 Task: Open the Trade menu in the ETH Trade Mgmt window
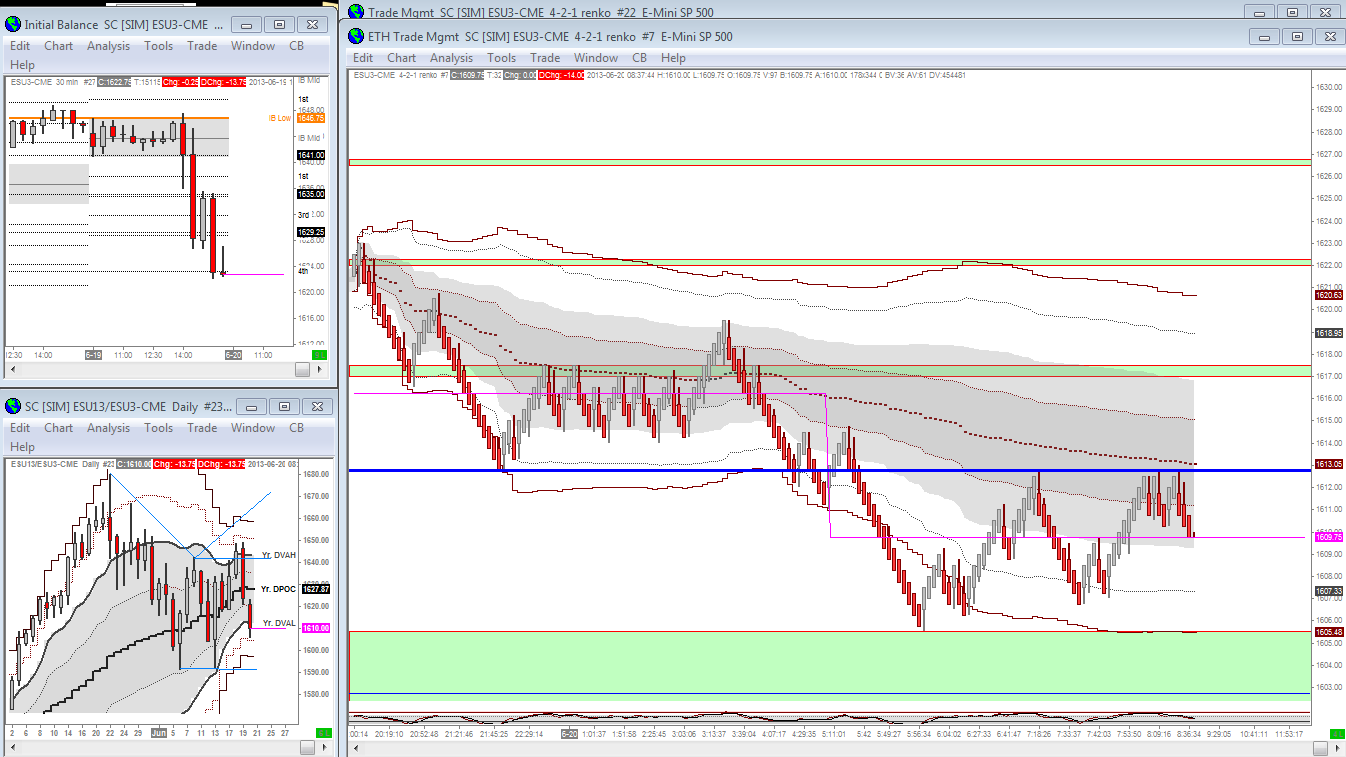point(545,58)
